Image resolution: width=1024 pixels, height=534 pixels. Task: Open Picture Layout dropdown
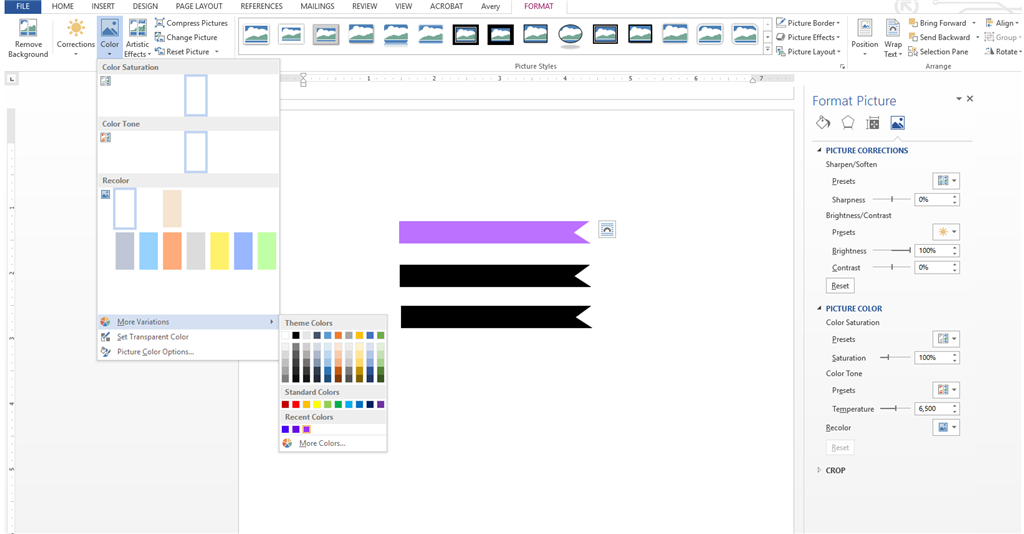pyautogui.click(x=808, y=52)
